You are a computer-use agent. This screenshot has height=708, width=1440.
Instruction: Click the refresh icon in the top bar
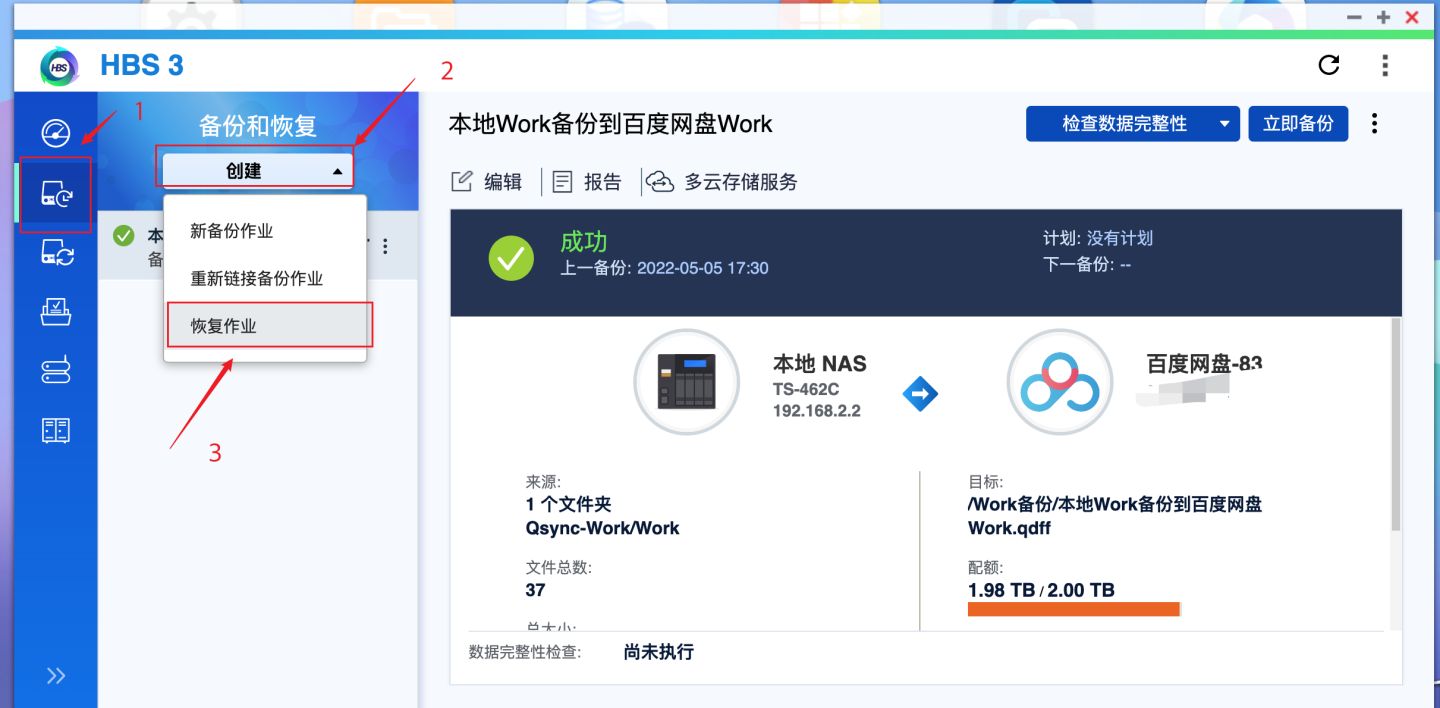point(1328,65)
